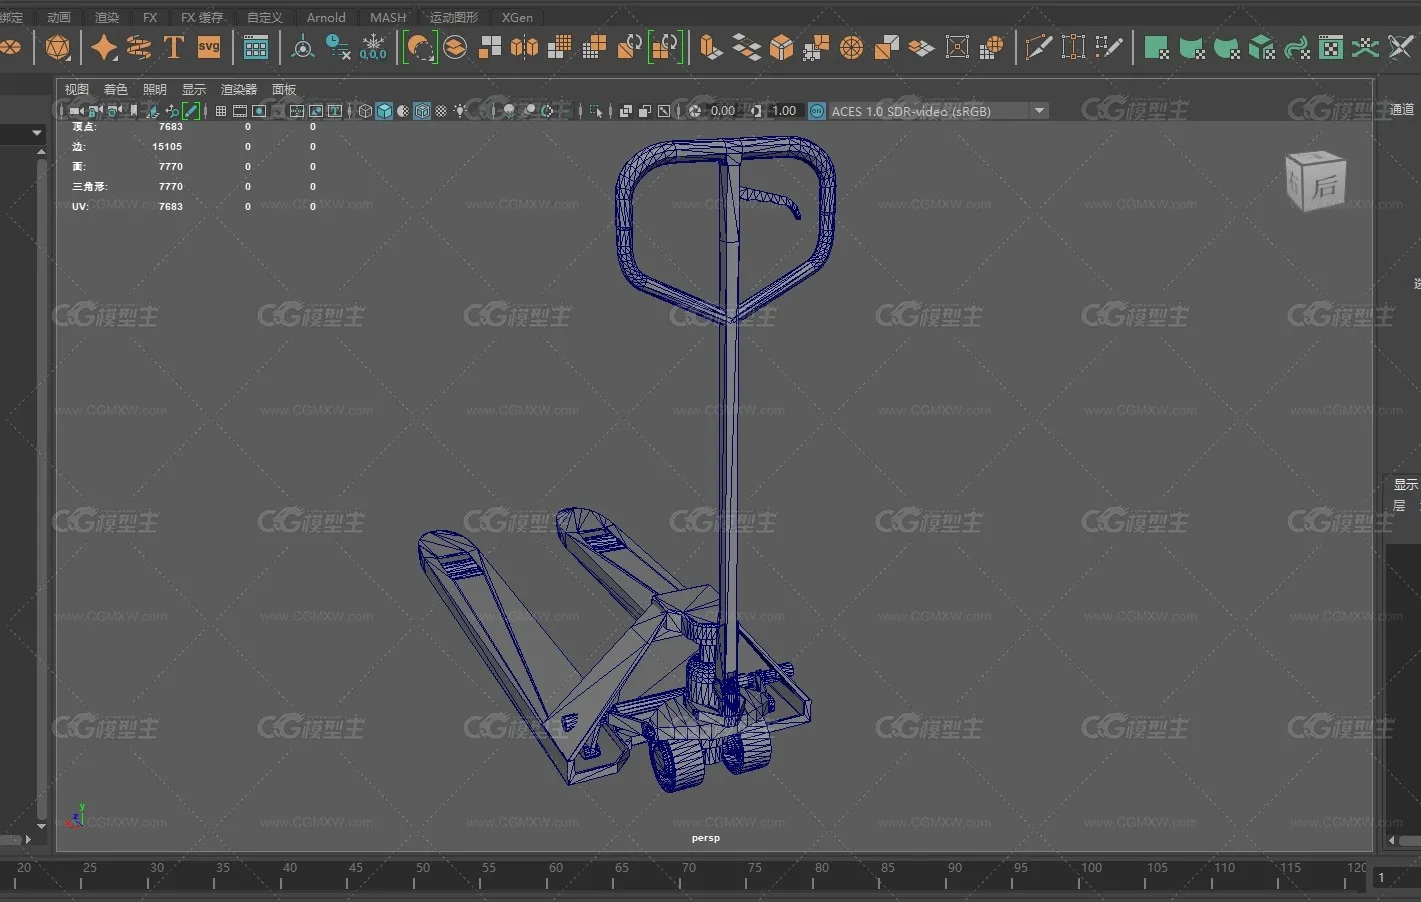Toggle isolate select in panel toolbar
The image size is (1421, 902).
click(597, 111)
